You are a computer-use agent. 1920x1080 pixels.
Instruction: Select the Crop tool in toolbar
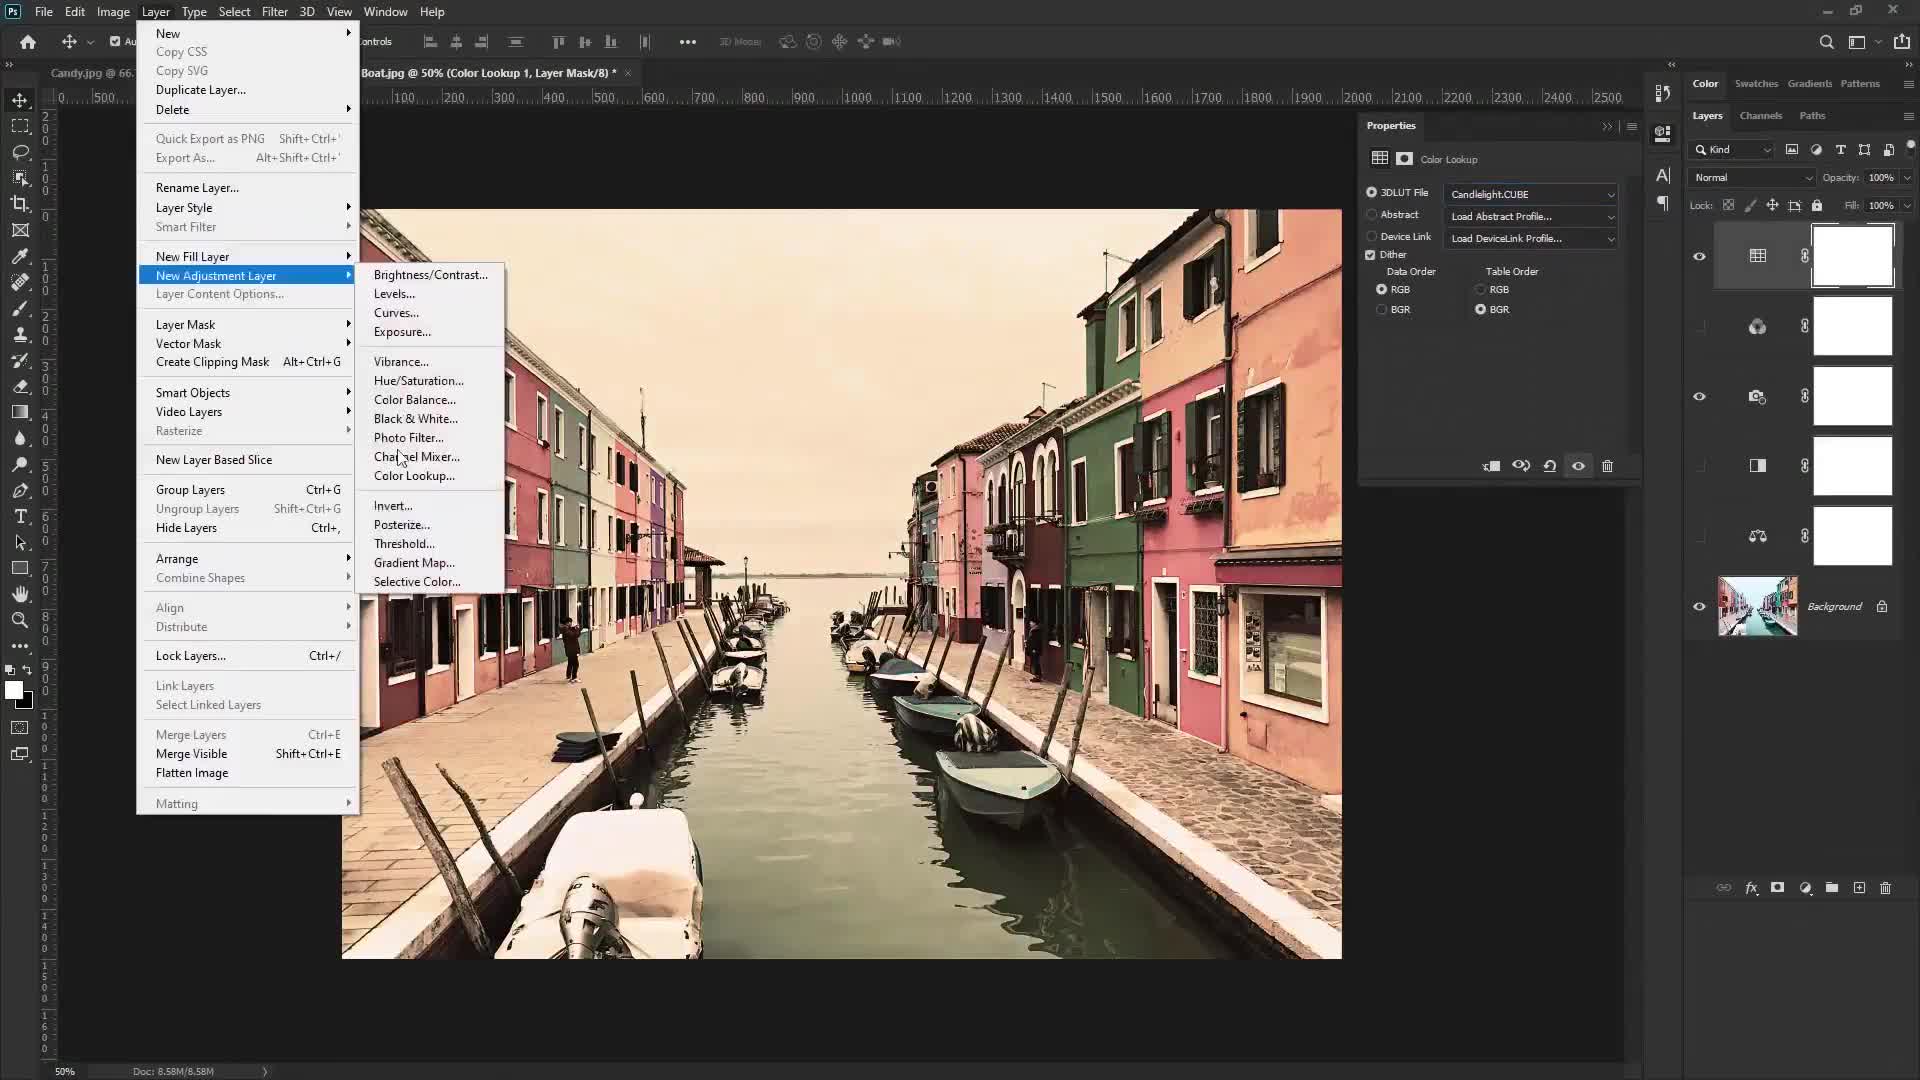(20, 204)
